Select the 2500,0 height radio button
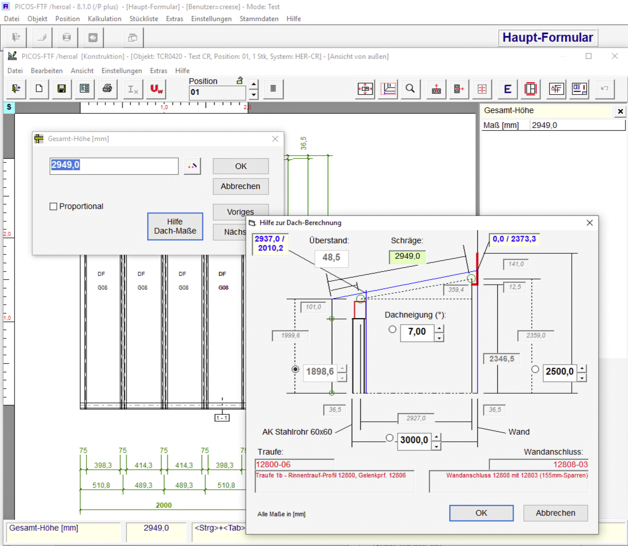Screen dimensions: 628x546 click(x=535, y=370)
